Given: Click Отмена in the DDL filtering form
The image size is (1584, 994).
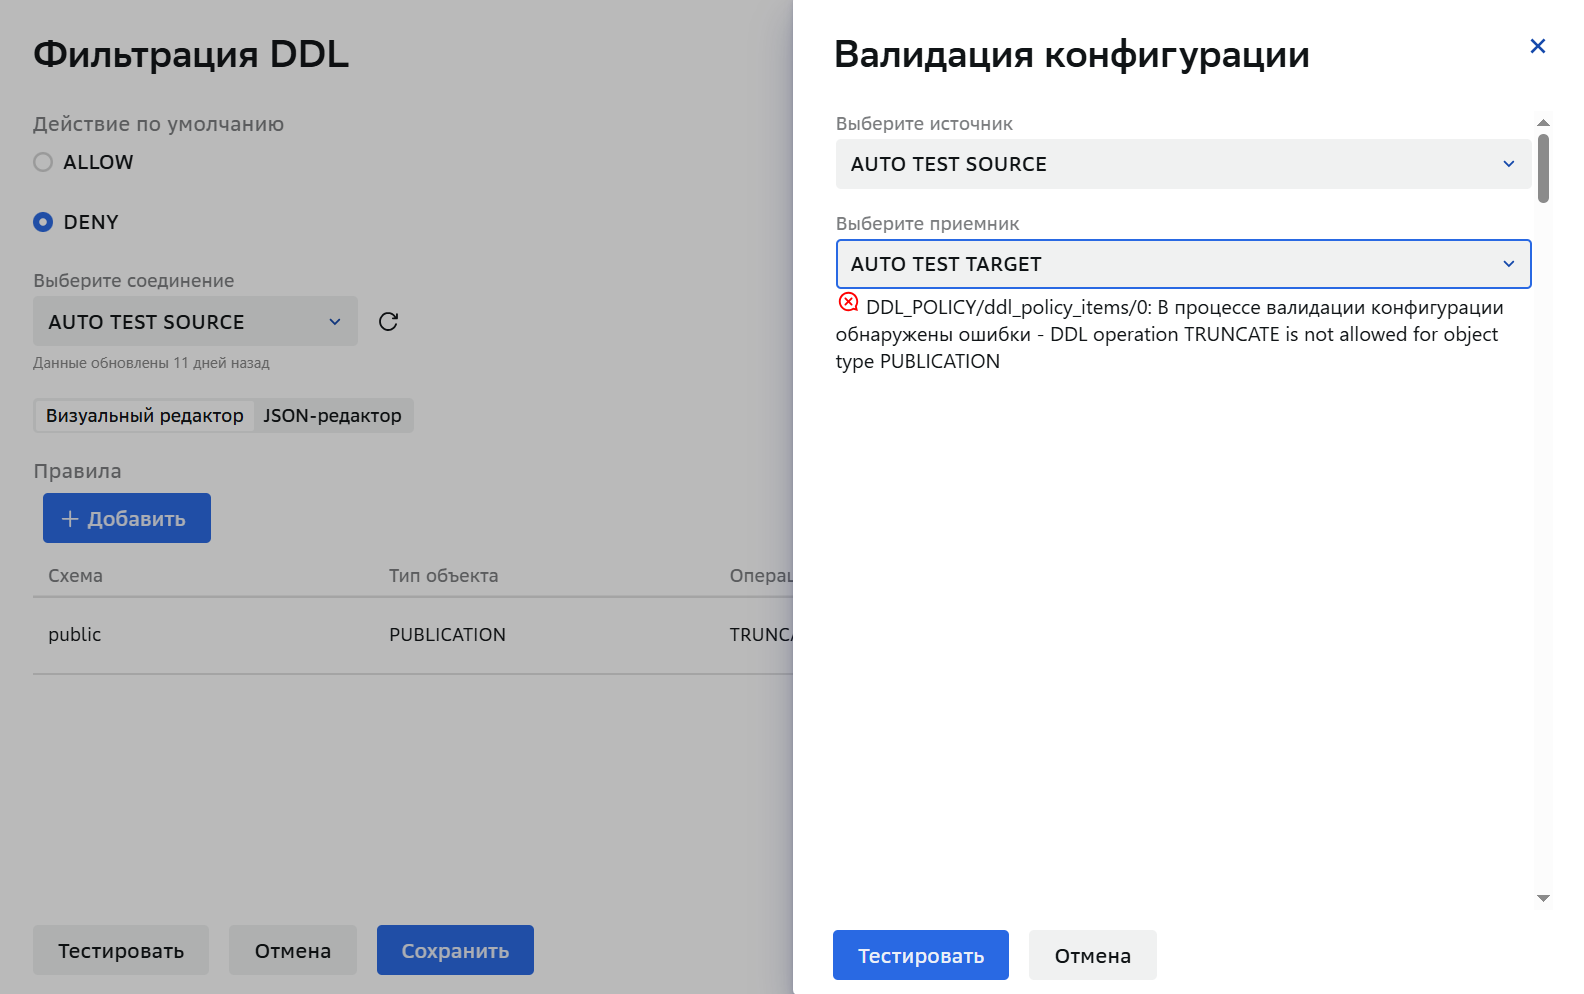Looking at the screenshot, I should coord(293,950).
